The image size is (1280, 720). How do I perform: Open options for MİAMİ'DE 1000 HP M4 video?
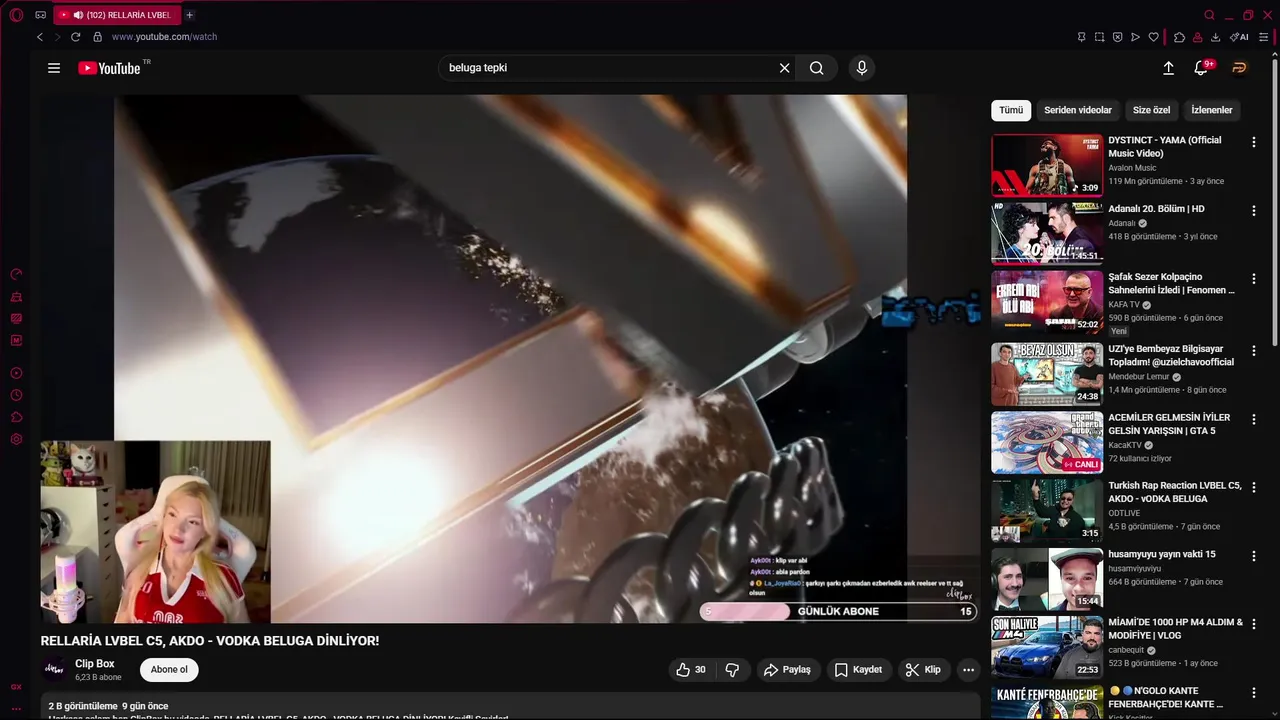pos(1254,624)
